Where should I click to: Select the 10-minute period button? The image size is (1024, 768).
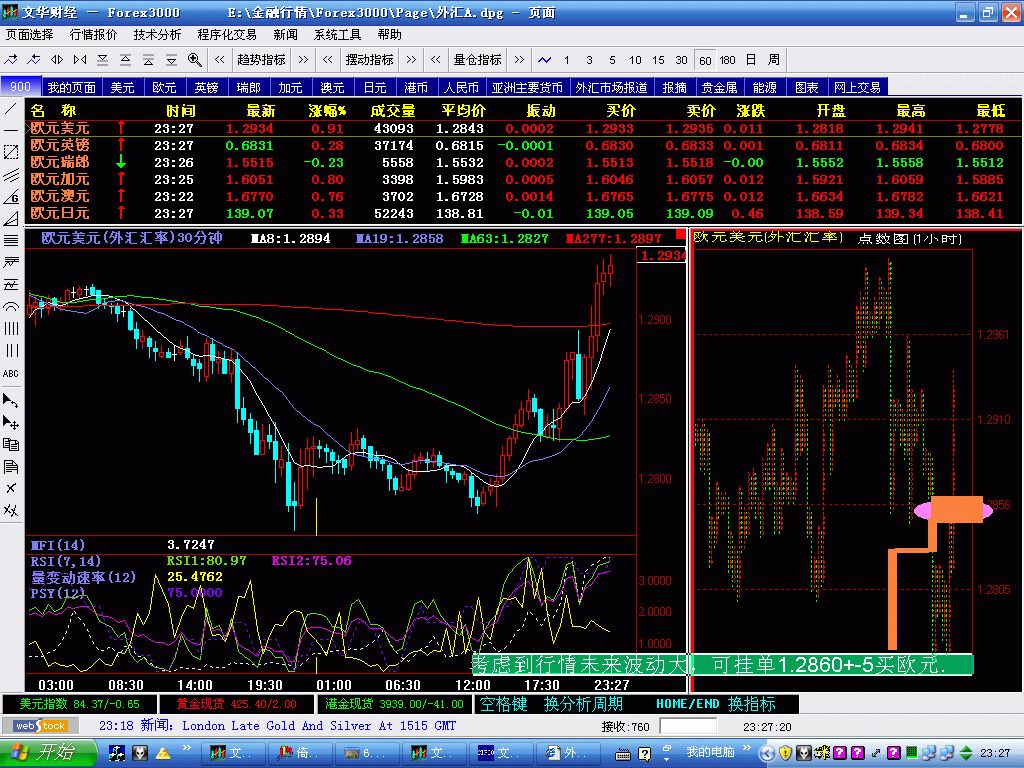coord(635,60)
